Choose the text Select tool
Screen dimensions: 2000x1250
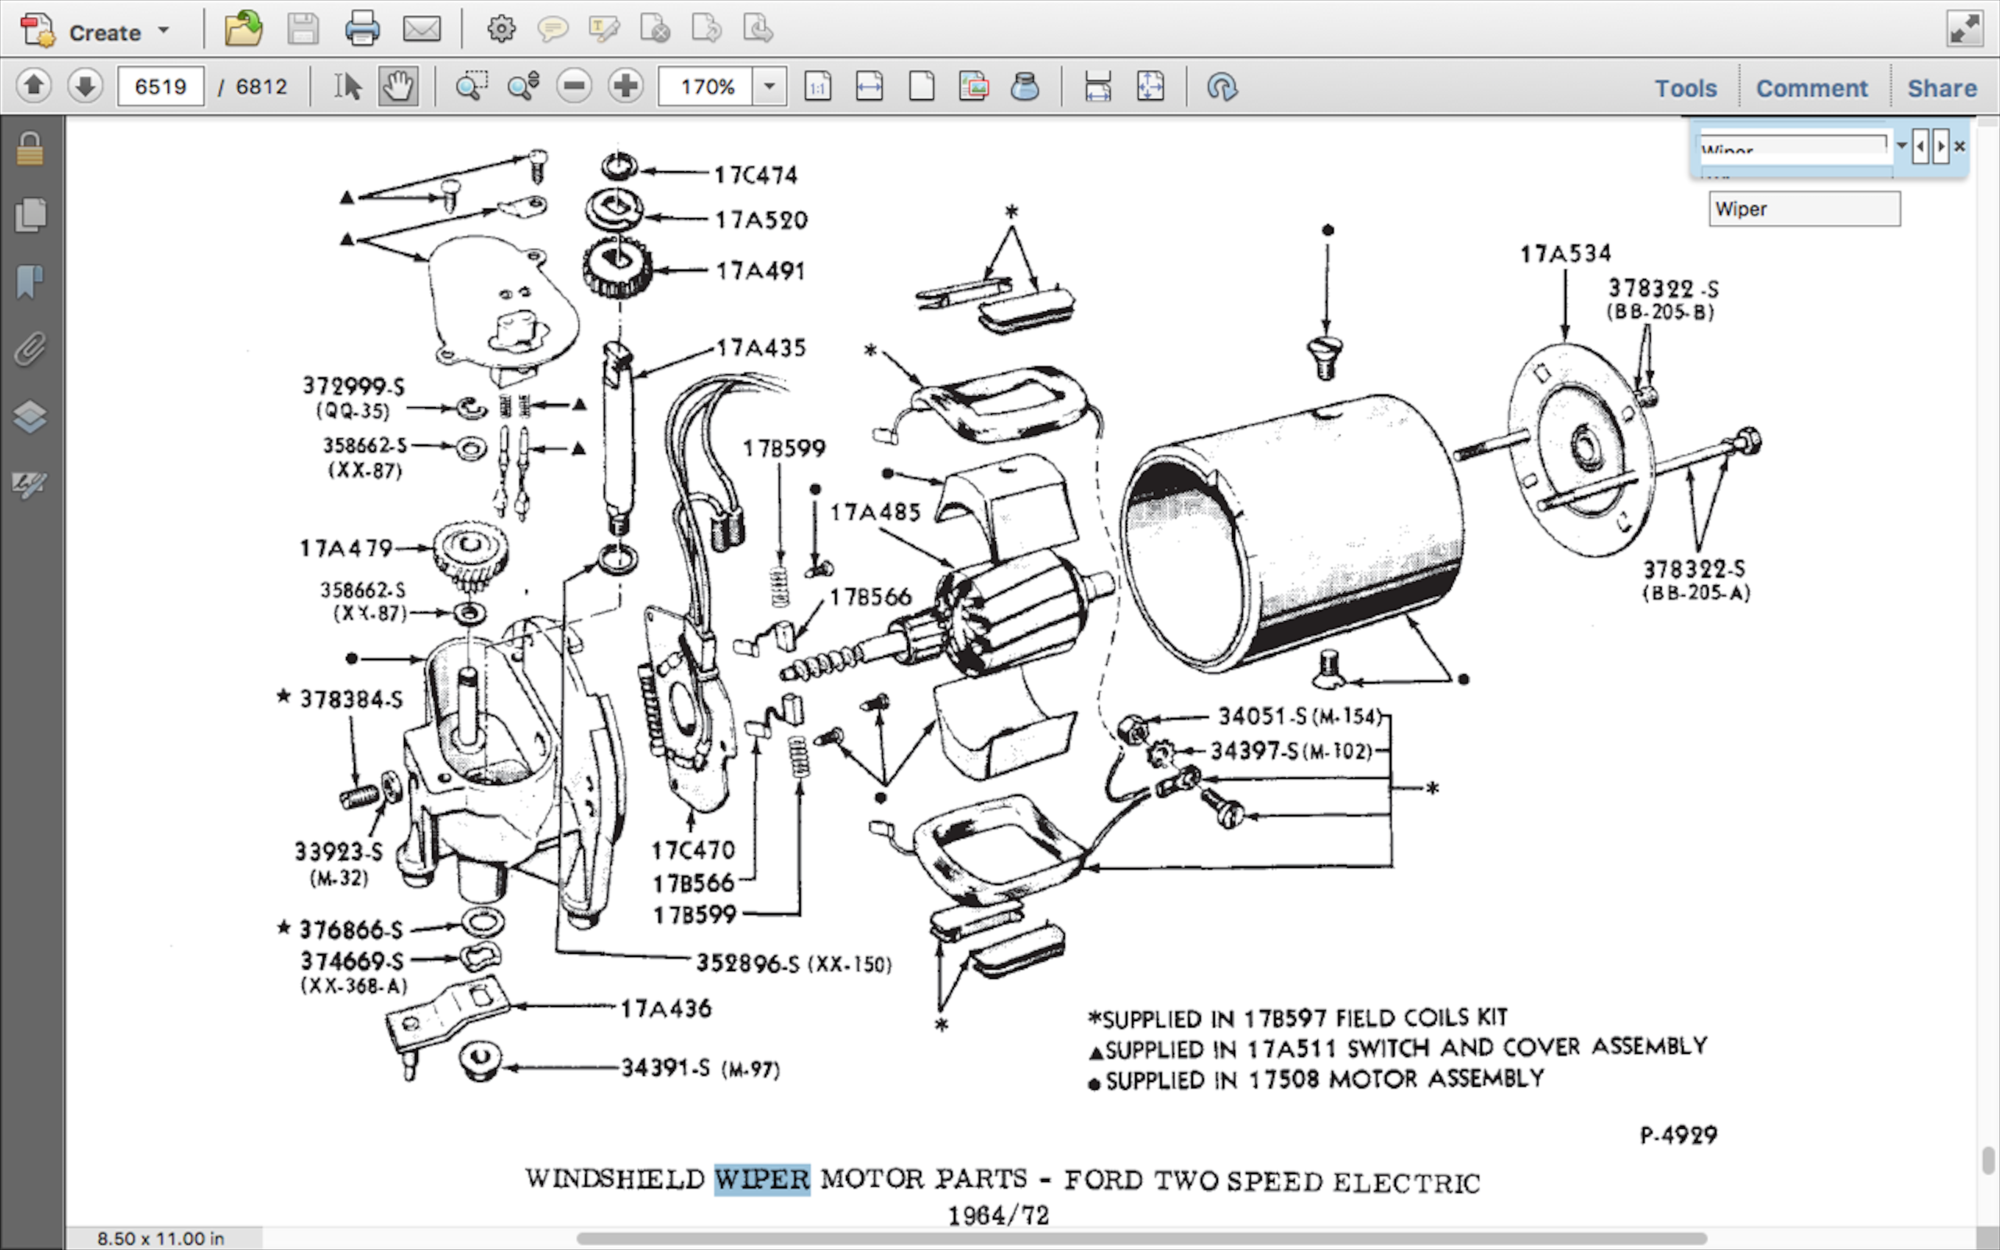347,87
